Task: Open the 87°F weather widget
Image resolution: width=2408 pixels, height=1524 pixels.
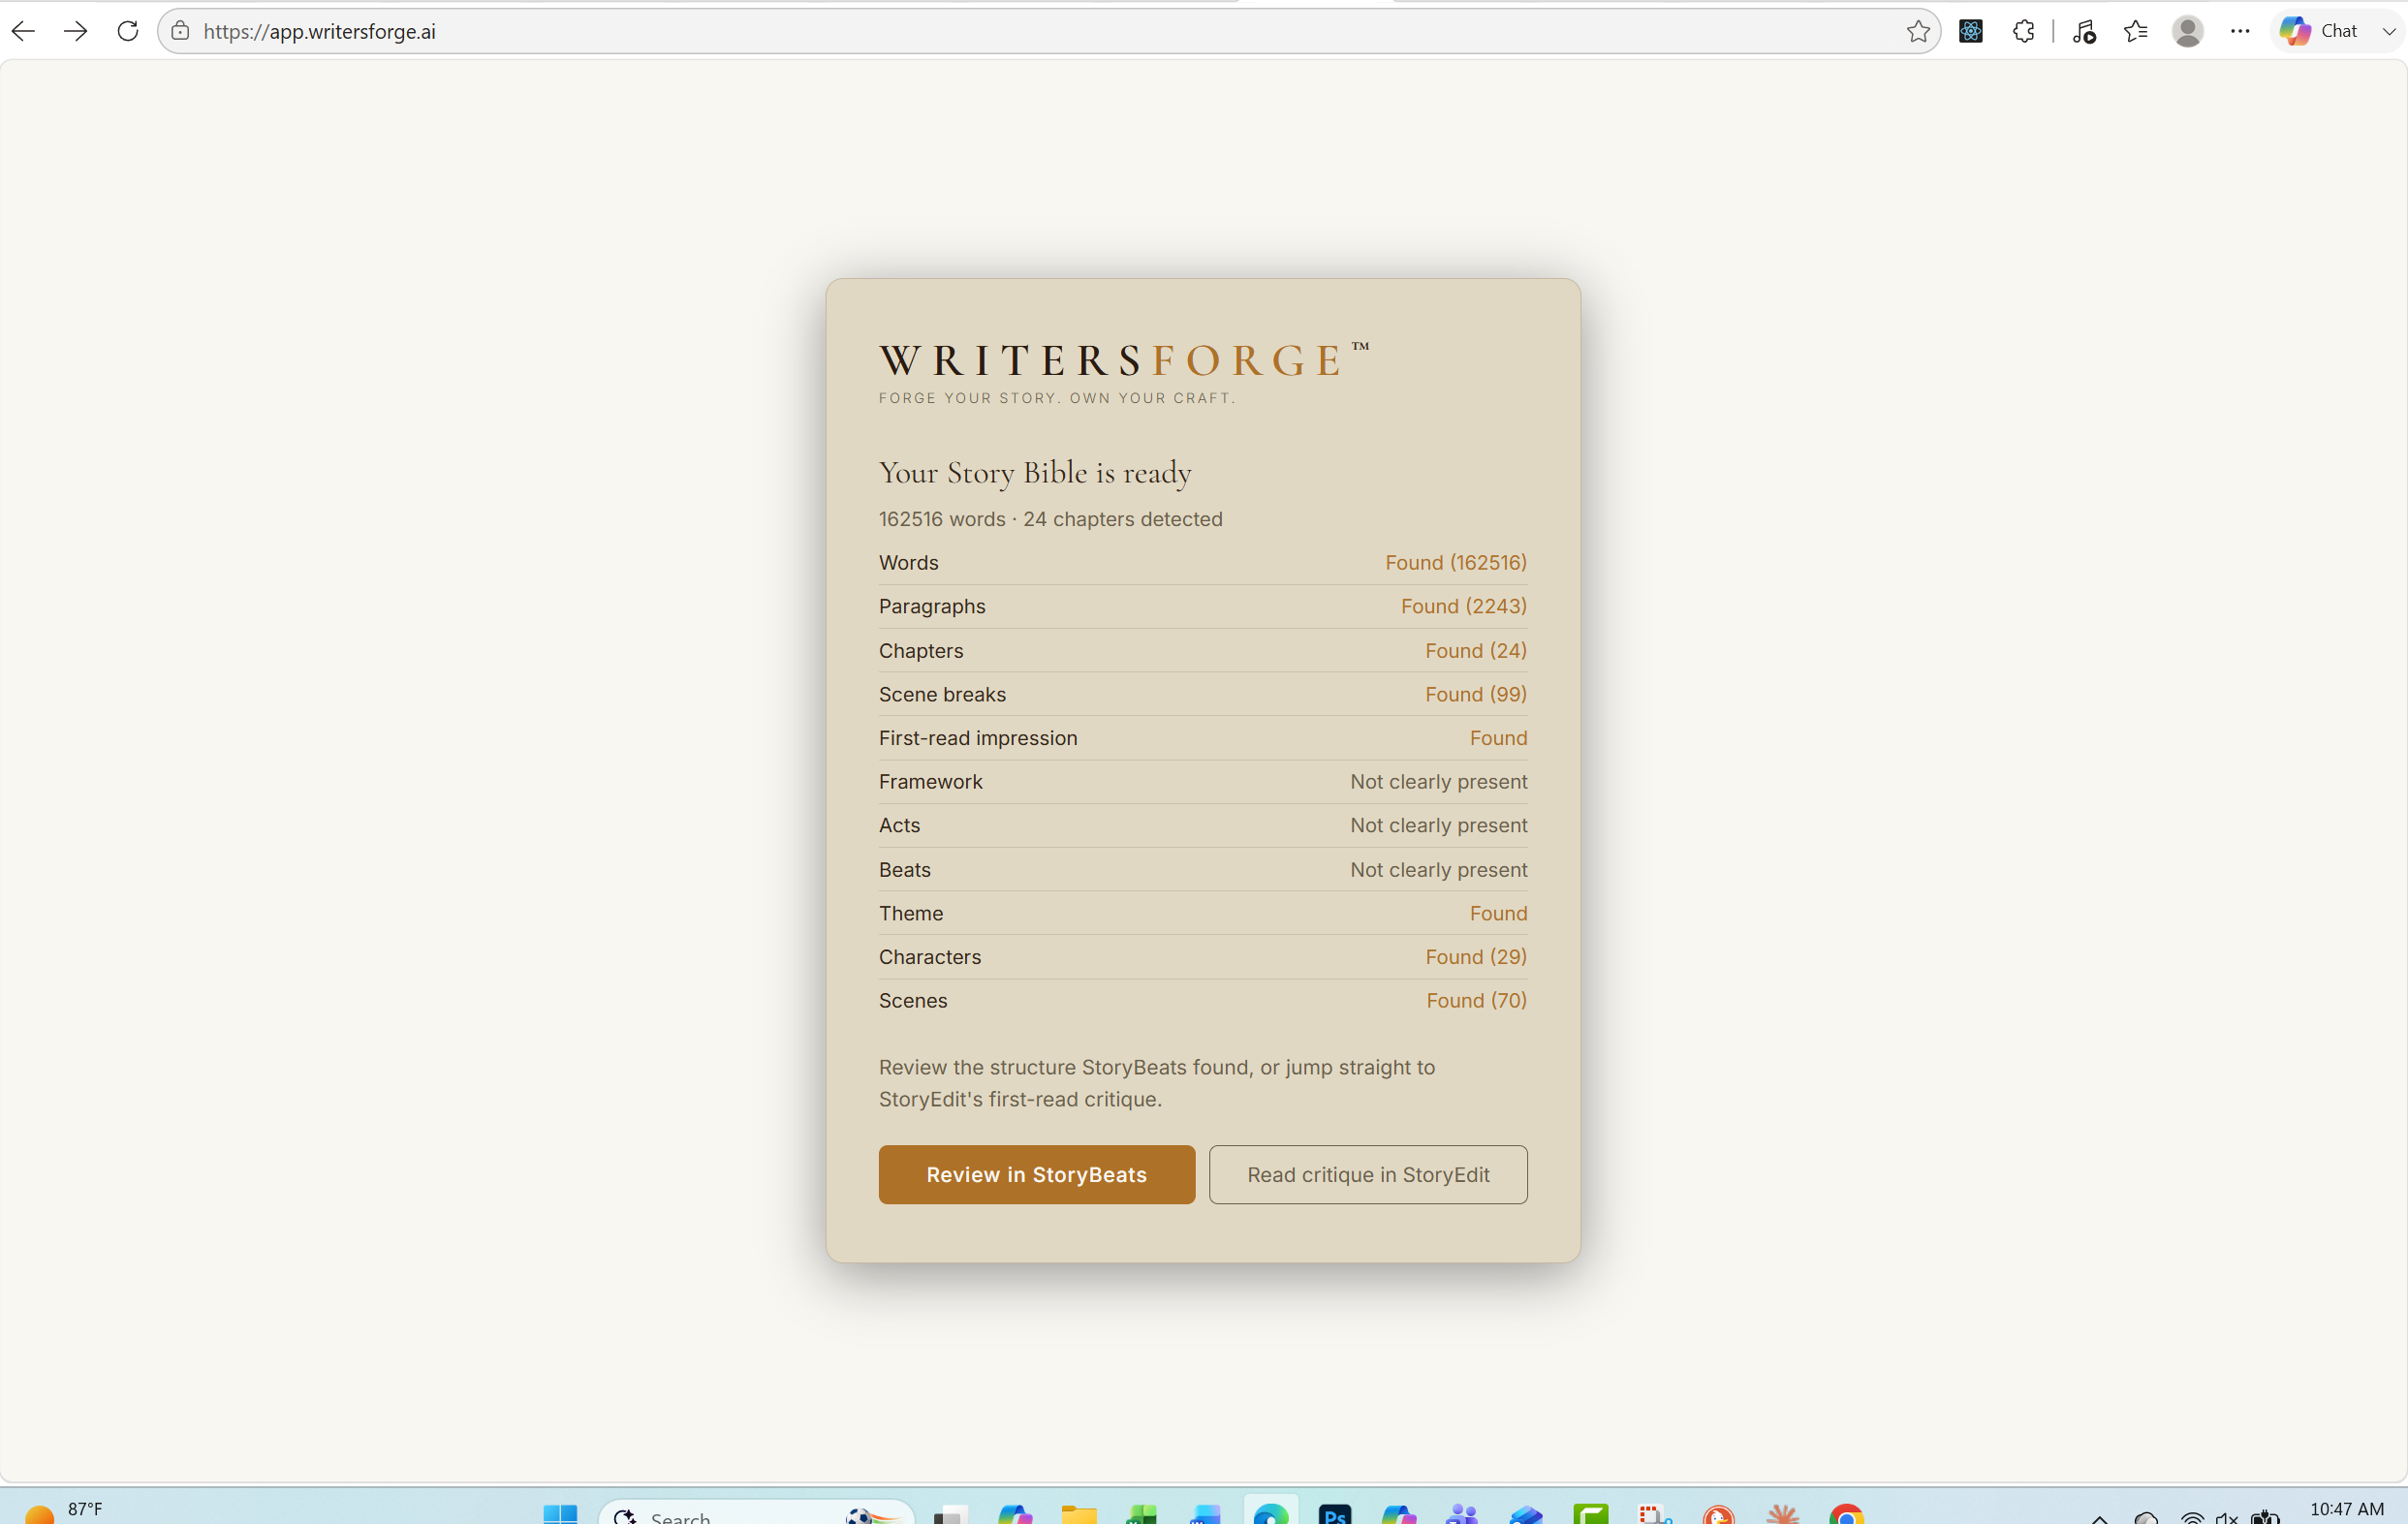Action: pyautogui.click(x=64, y=1511)
